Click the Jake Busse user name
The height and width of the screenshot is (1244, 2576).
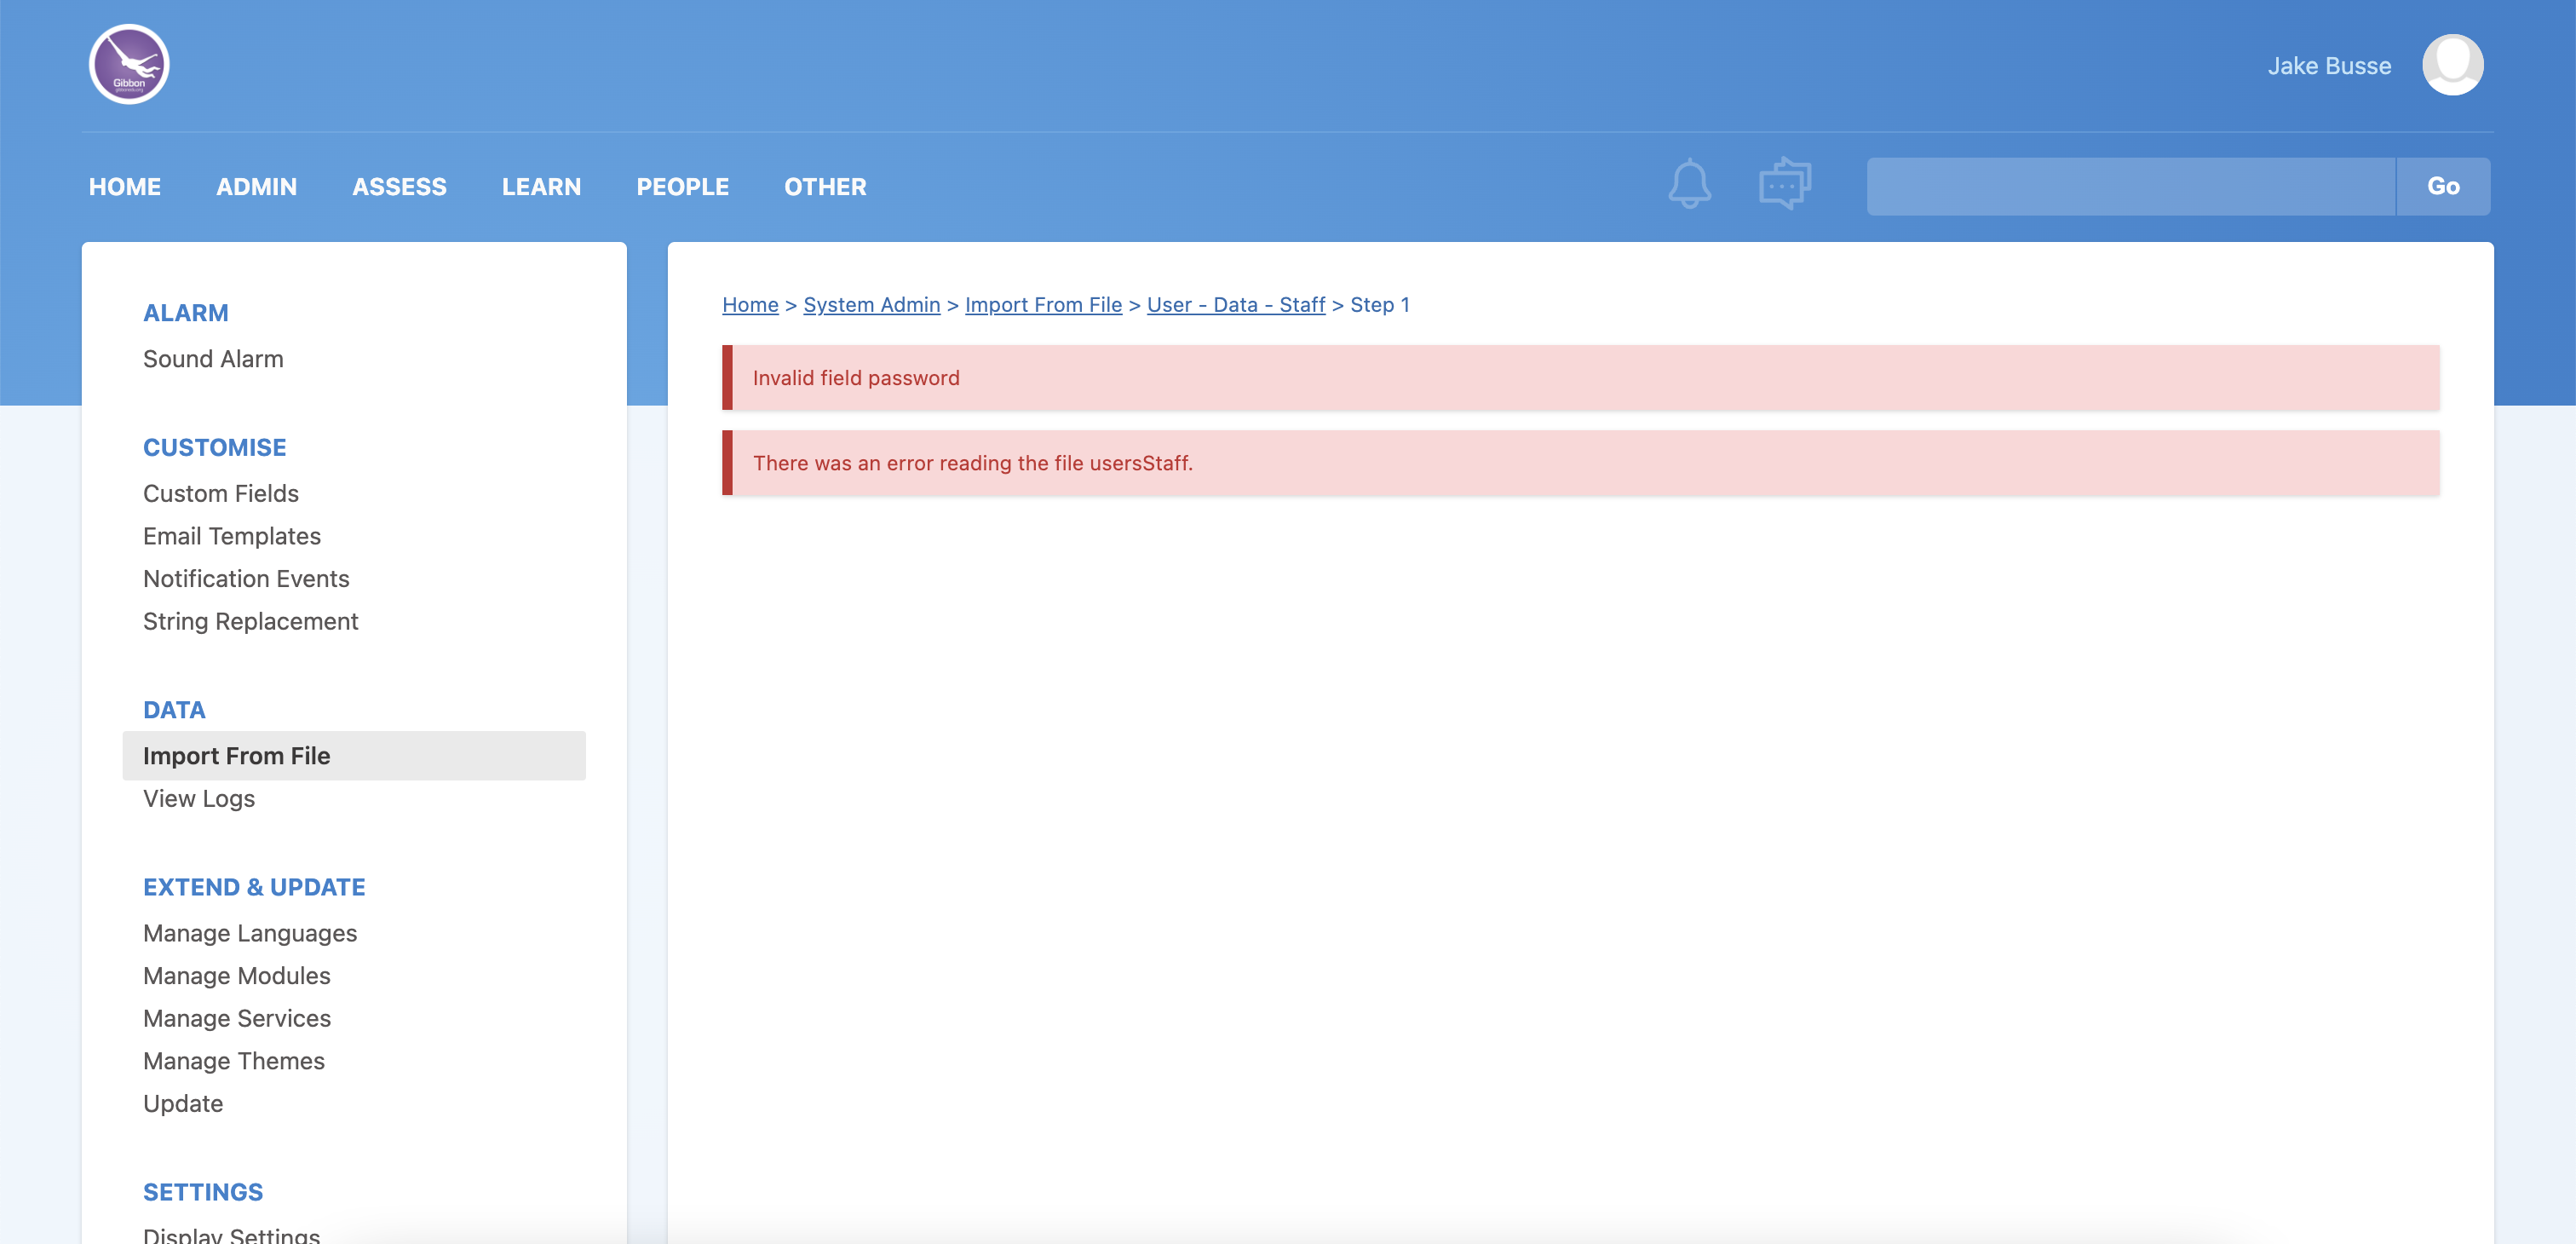click(2329, 66)
